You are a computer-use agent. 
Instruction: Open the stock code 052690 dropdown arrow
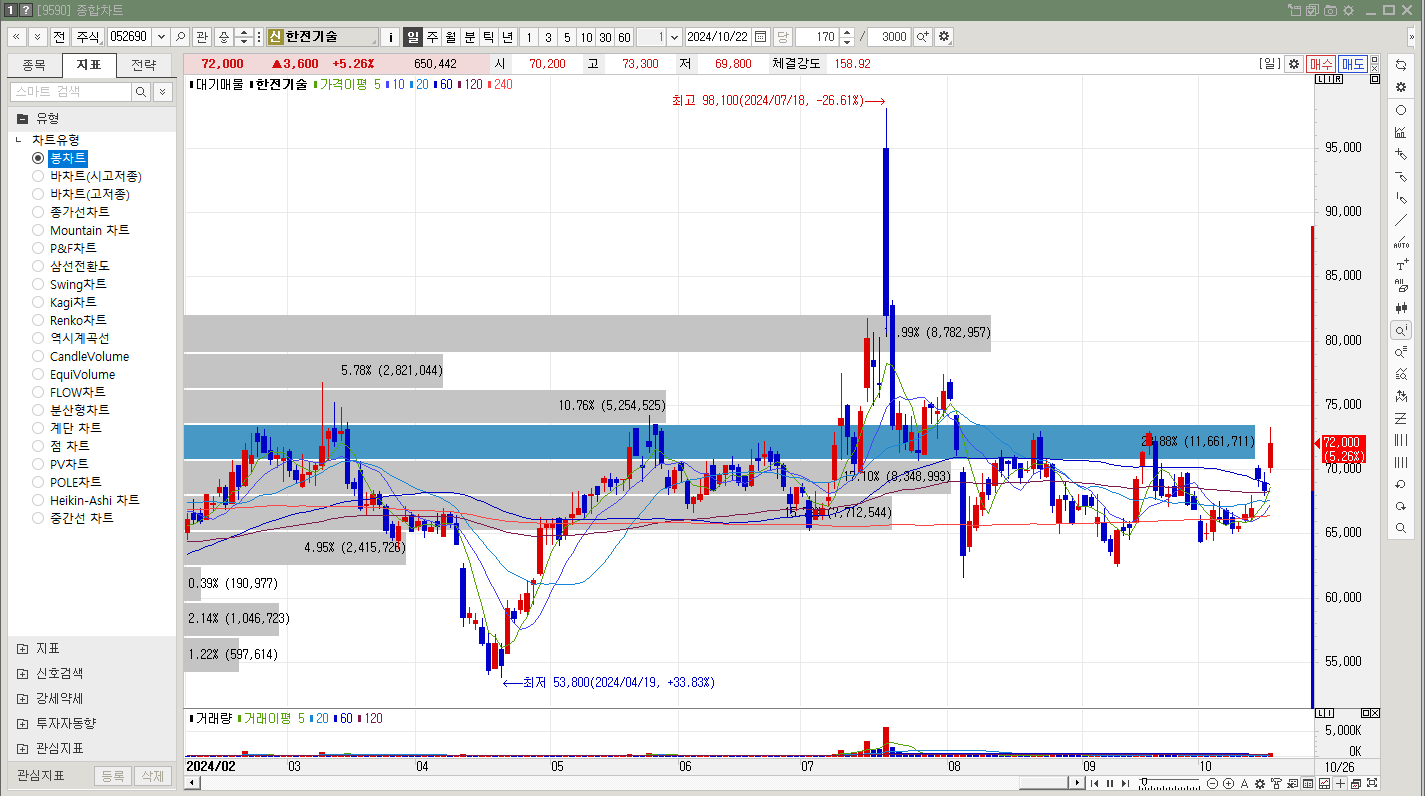[x=159, y=36]
